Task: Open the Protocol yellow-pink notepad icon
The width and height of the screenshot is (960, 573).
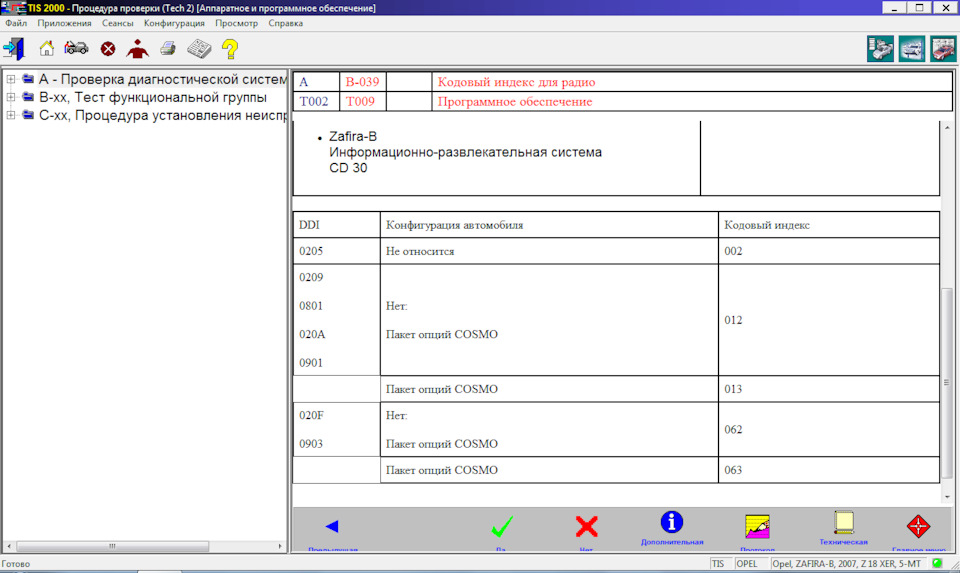Action: click(757, 526)
